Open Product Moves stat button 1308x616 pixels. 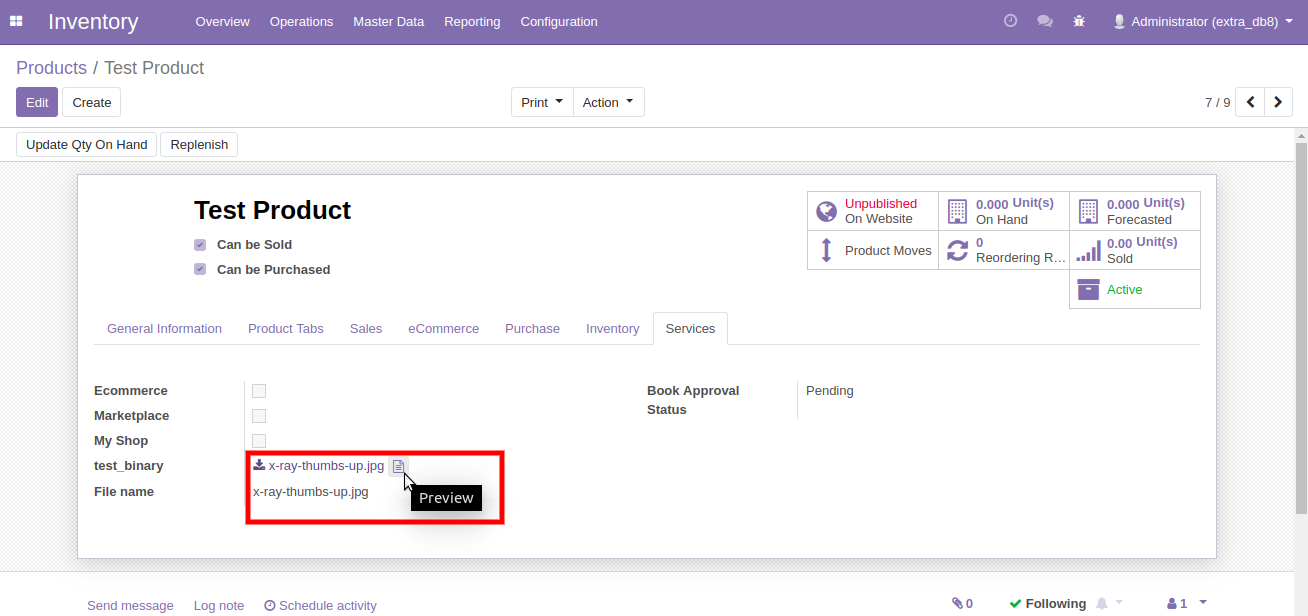coord(872,251)
